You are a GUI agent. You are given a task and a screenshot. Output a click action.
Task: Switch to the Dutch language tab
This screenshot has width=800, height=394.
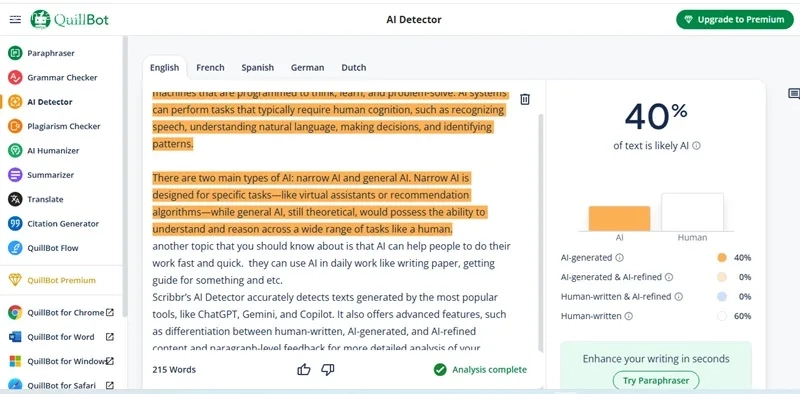[354, 67]
